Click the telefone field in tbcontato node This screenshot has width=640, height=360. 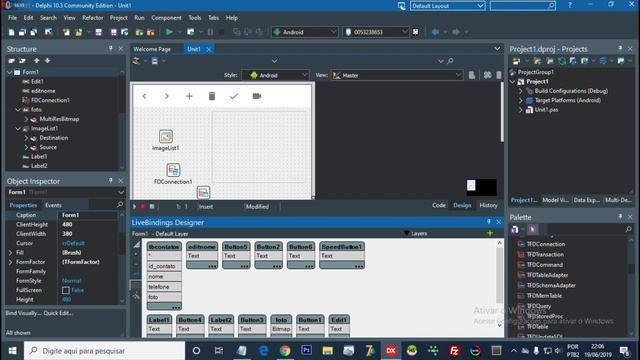(x=164, y=287)
